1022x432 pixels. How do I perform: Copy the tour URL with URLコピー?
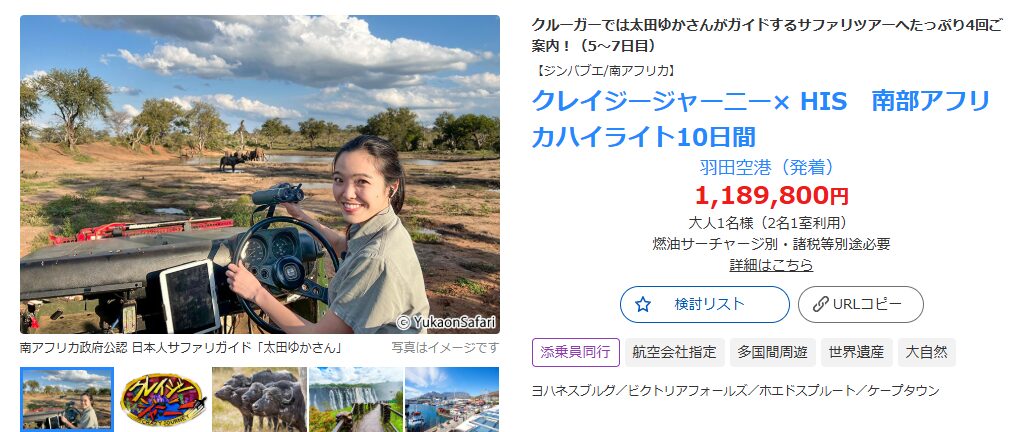click(x=860, y=304)
